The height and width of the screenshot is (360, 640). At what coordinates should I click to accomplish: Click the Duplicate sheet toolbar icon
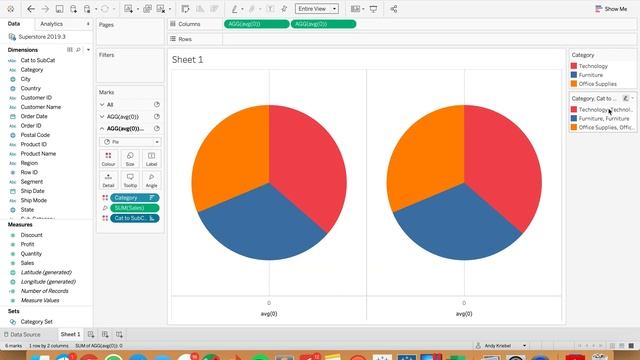[x=147, y=9]
